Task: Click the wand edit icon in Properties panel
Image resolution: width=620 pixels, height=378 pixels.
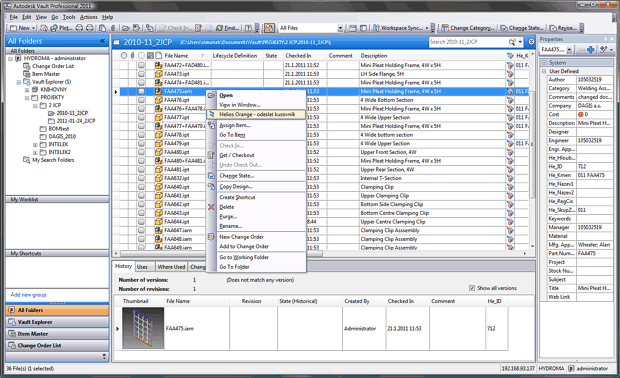Action: [603, 50]
